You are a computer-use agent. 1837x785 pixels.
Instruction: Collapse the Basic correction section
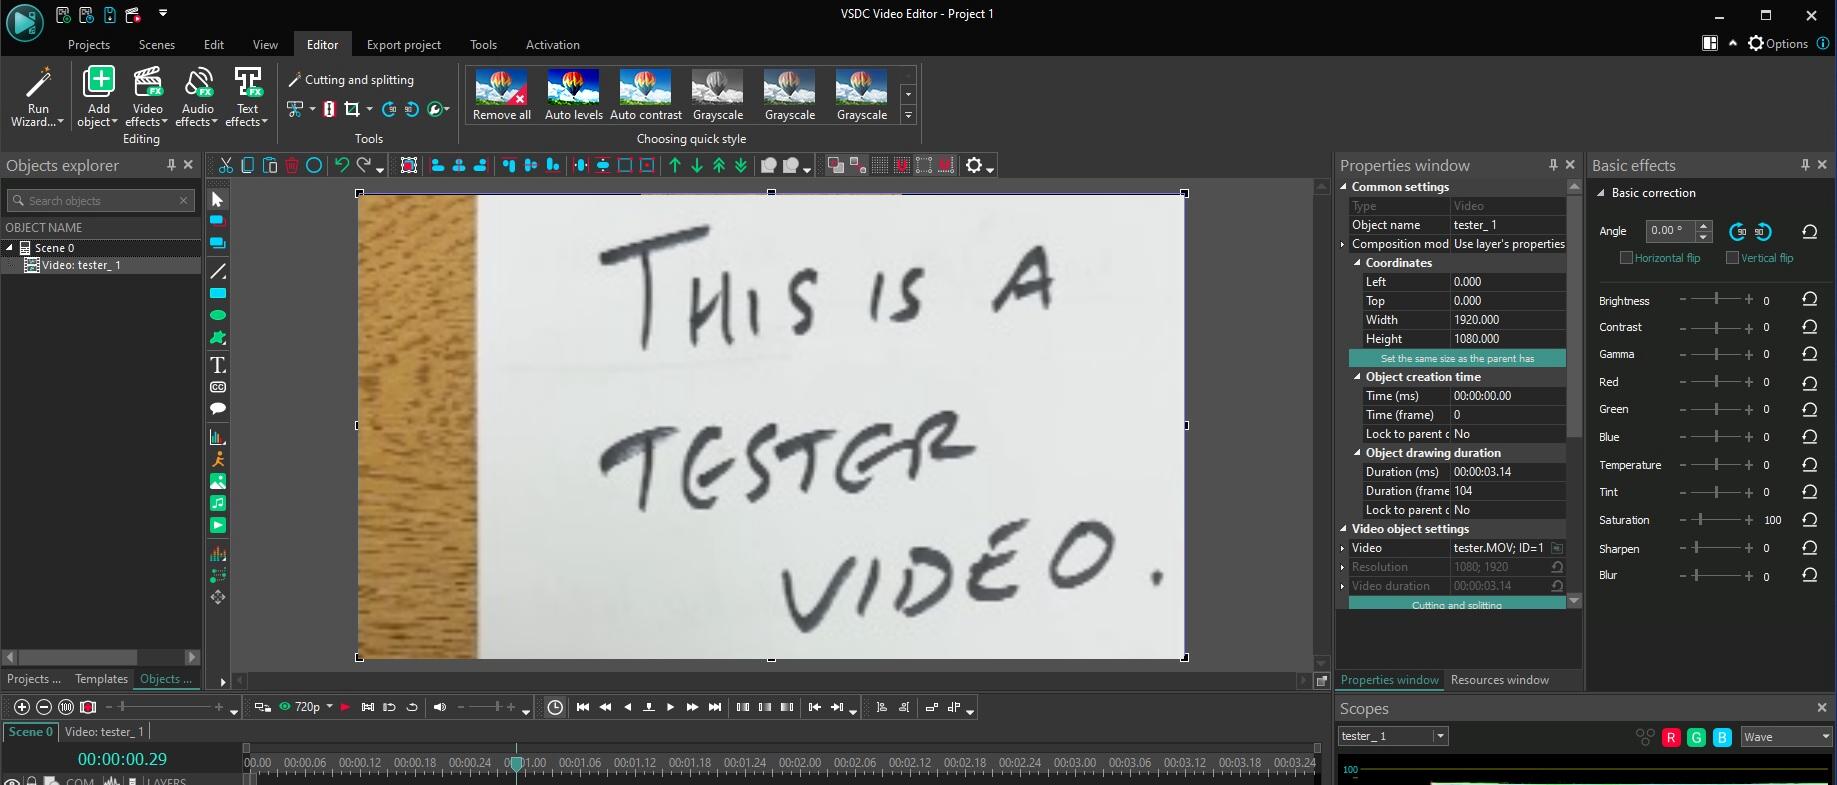pyautogui.click(x=1600, y=193)
